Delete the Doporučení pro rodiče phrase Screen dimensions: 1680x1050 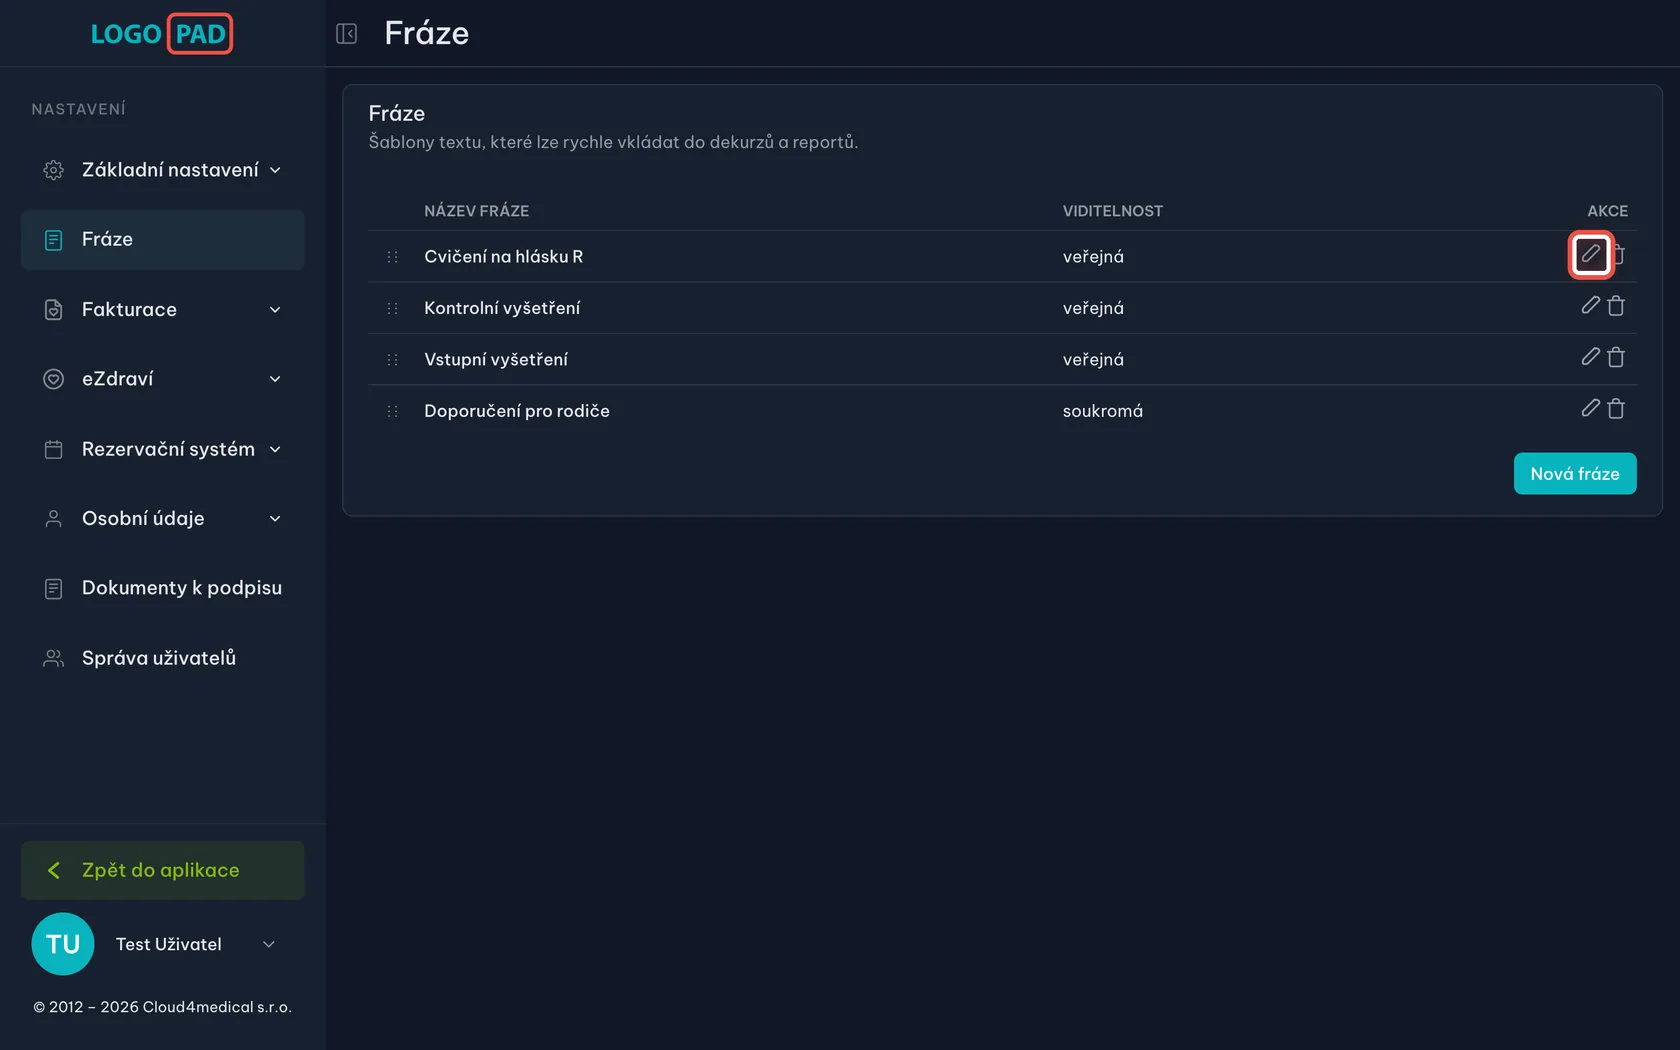[1616, 409]
